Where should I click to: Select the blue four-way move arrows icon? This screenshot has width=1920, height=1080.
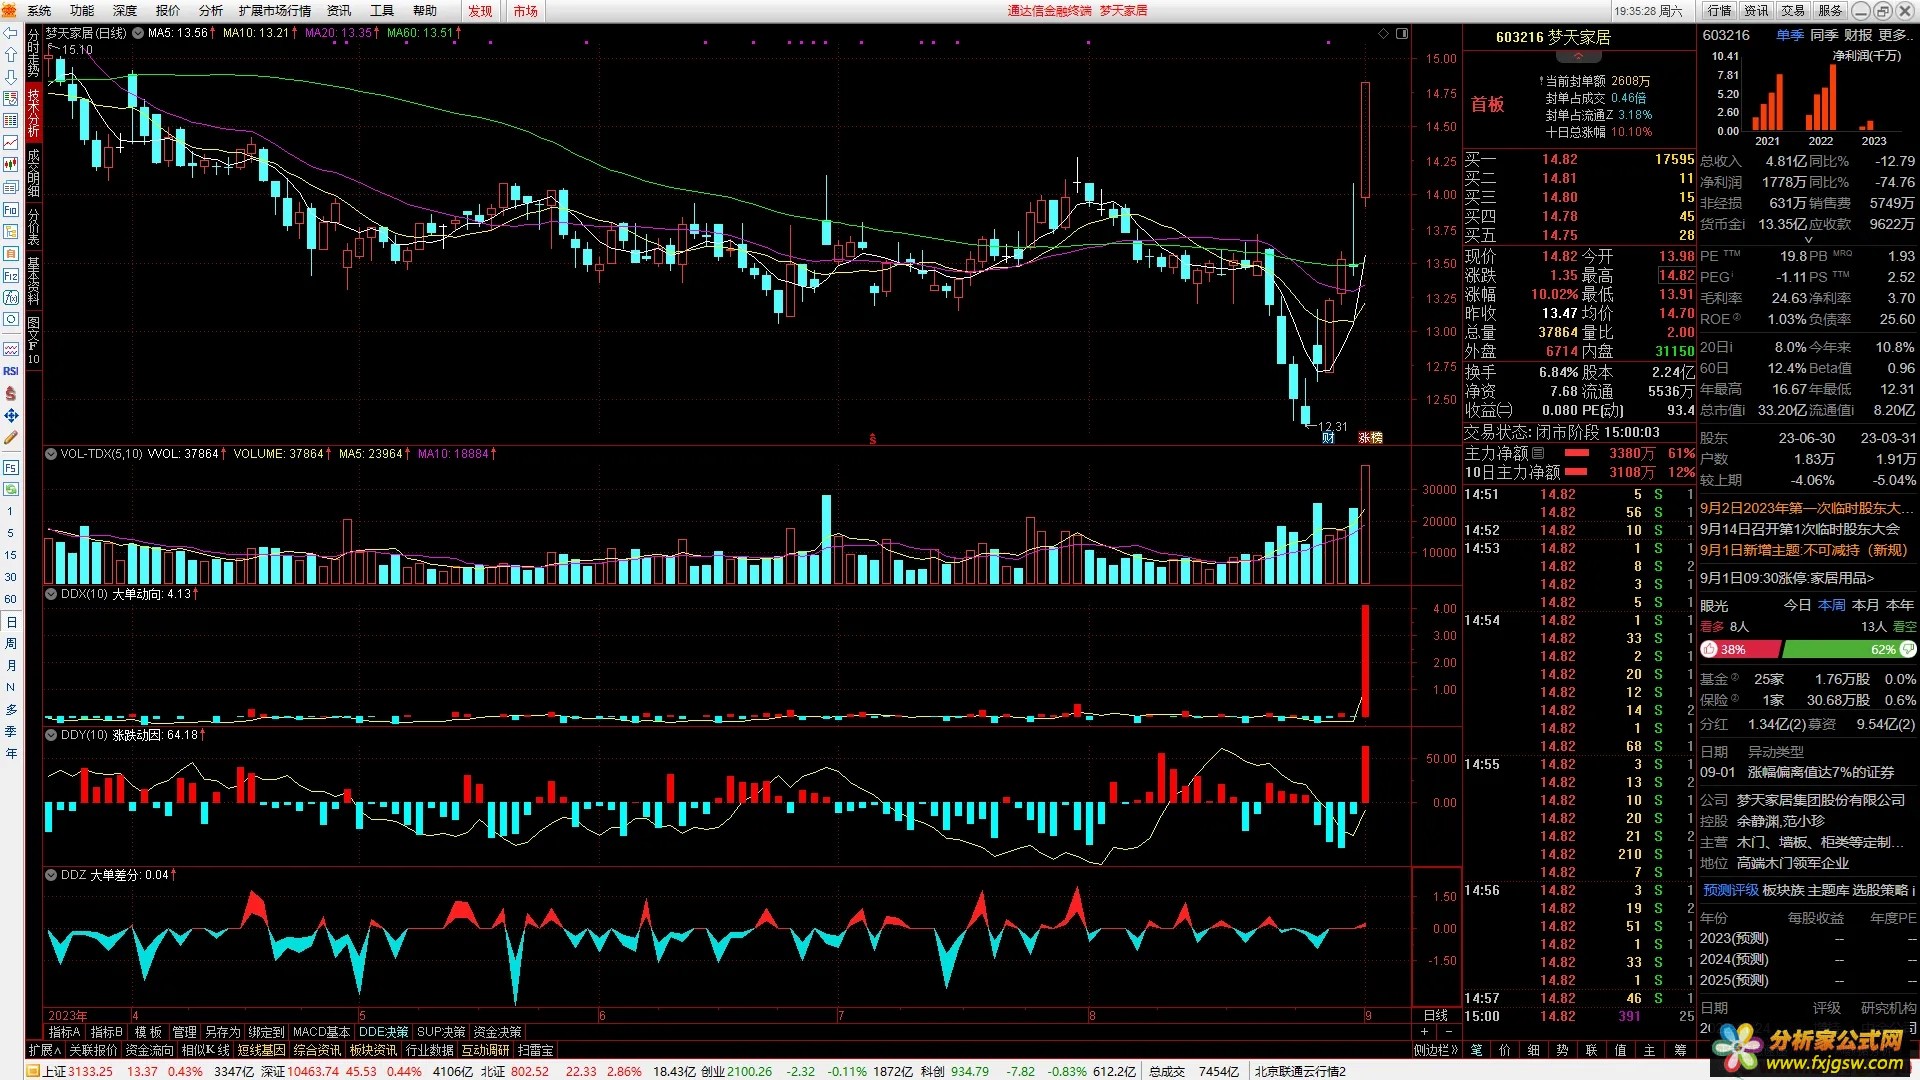pyautogui.click(x=11, y=415)
